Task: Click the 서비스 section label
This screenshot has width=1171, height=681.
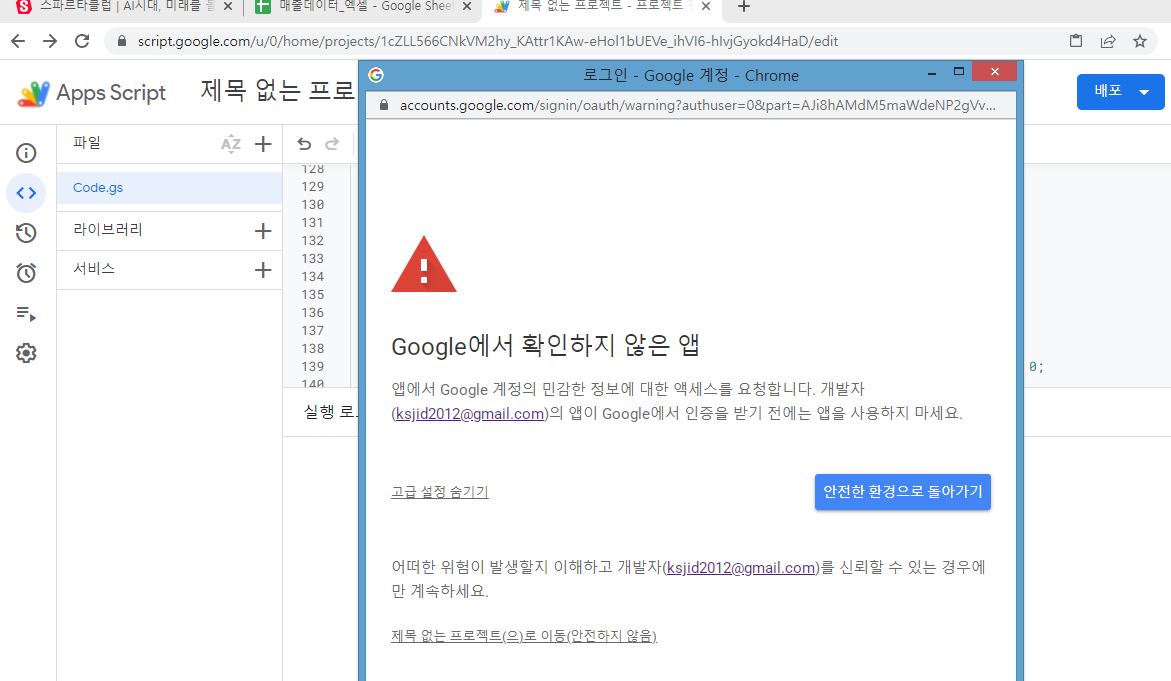Action: tap(94, 268)
